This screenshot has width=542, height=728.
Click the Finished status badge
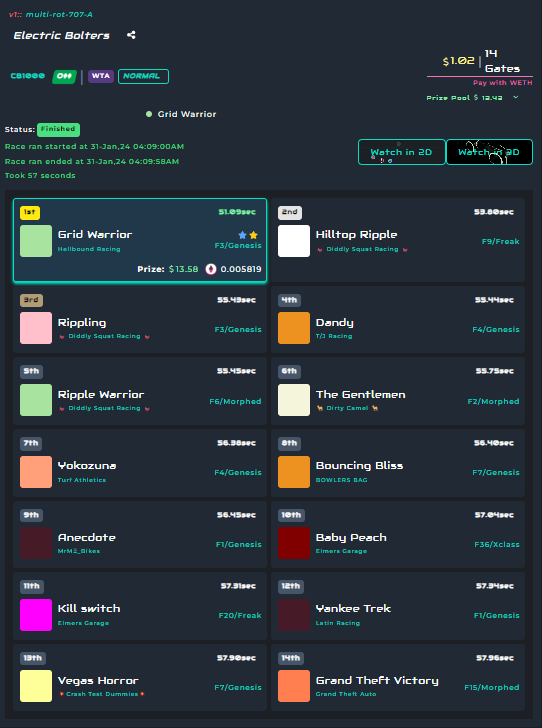[x=58, y=130]
